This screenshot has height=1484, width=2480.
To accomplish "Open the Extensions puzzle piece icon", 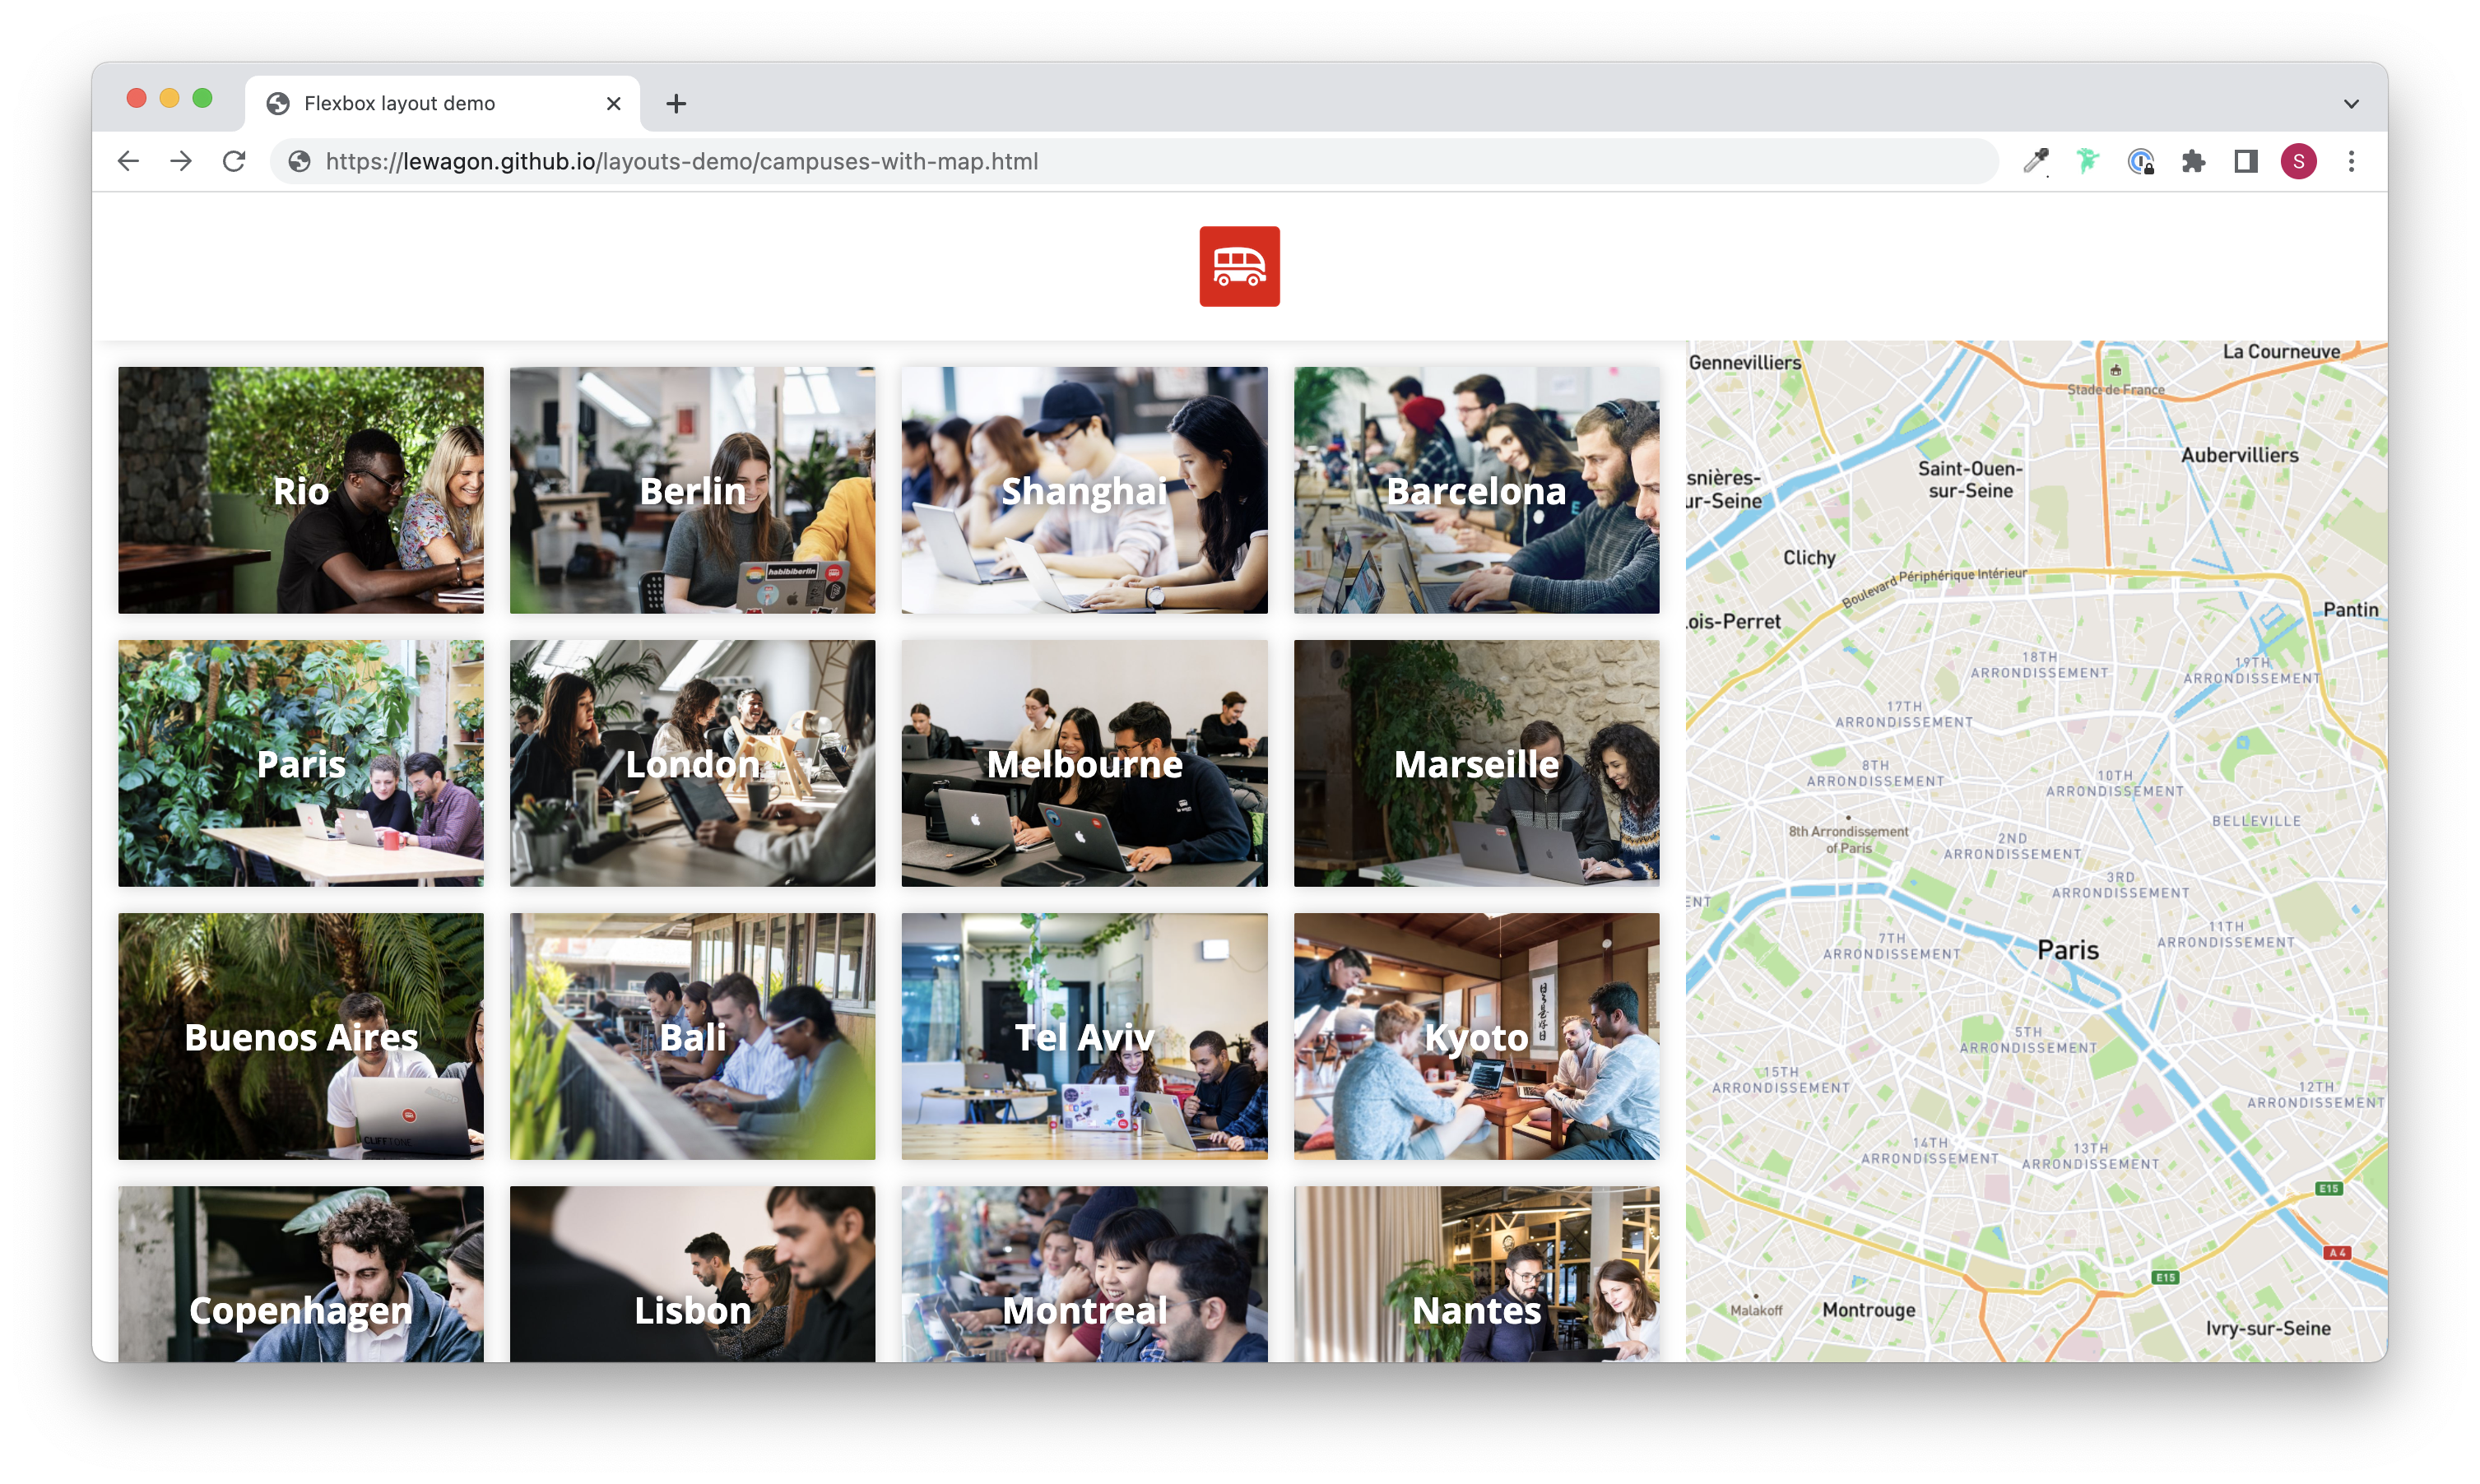I will [2193, 161].
